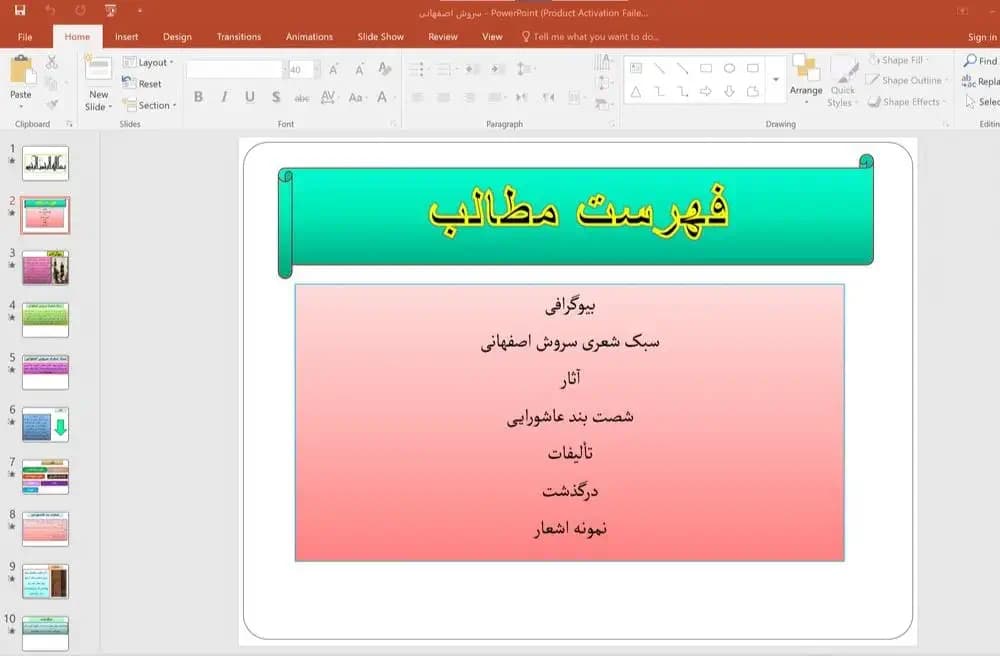Select the Right Arrow shape in gallery

click(706, 92)
